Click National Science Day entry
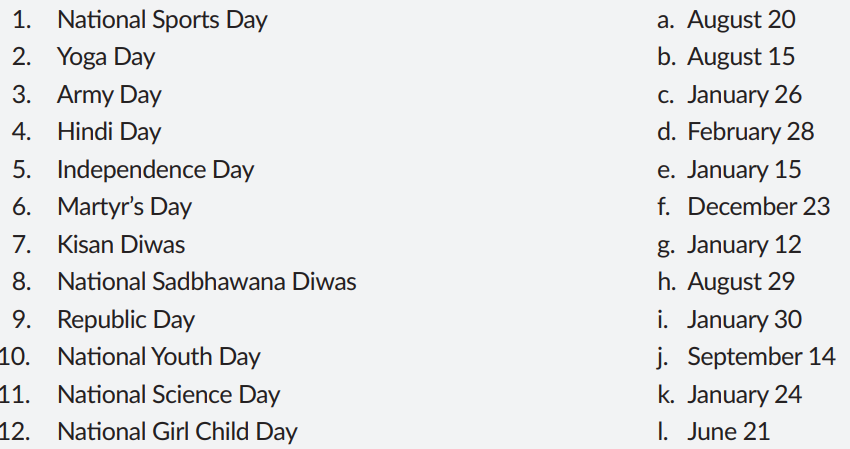The image size is (850, 449). click(168, 395)
